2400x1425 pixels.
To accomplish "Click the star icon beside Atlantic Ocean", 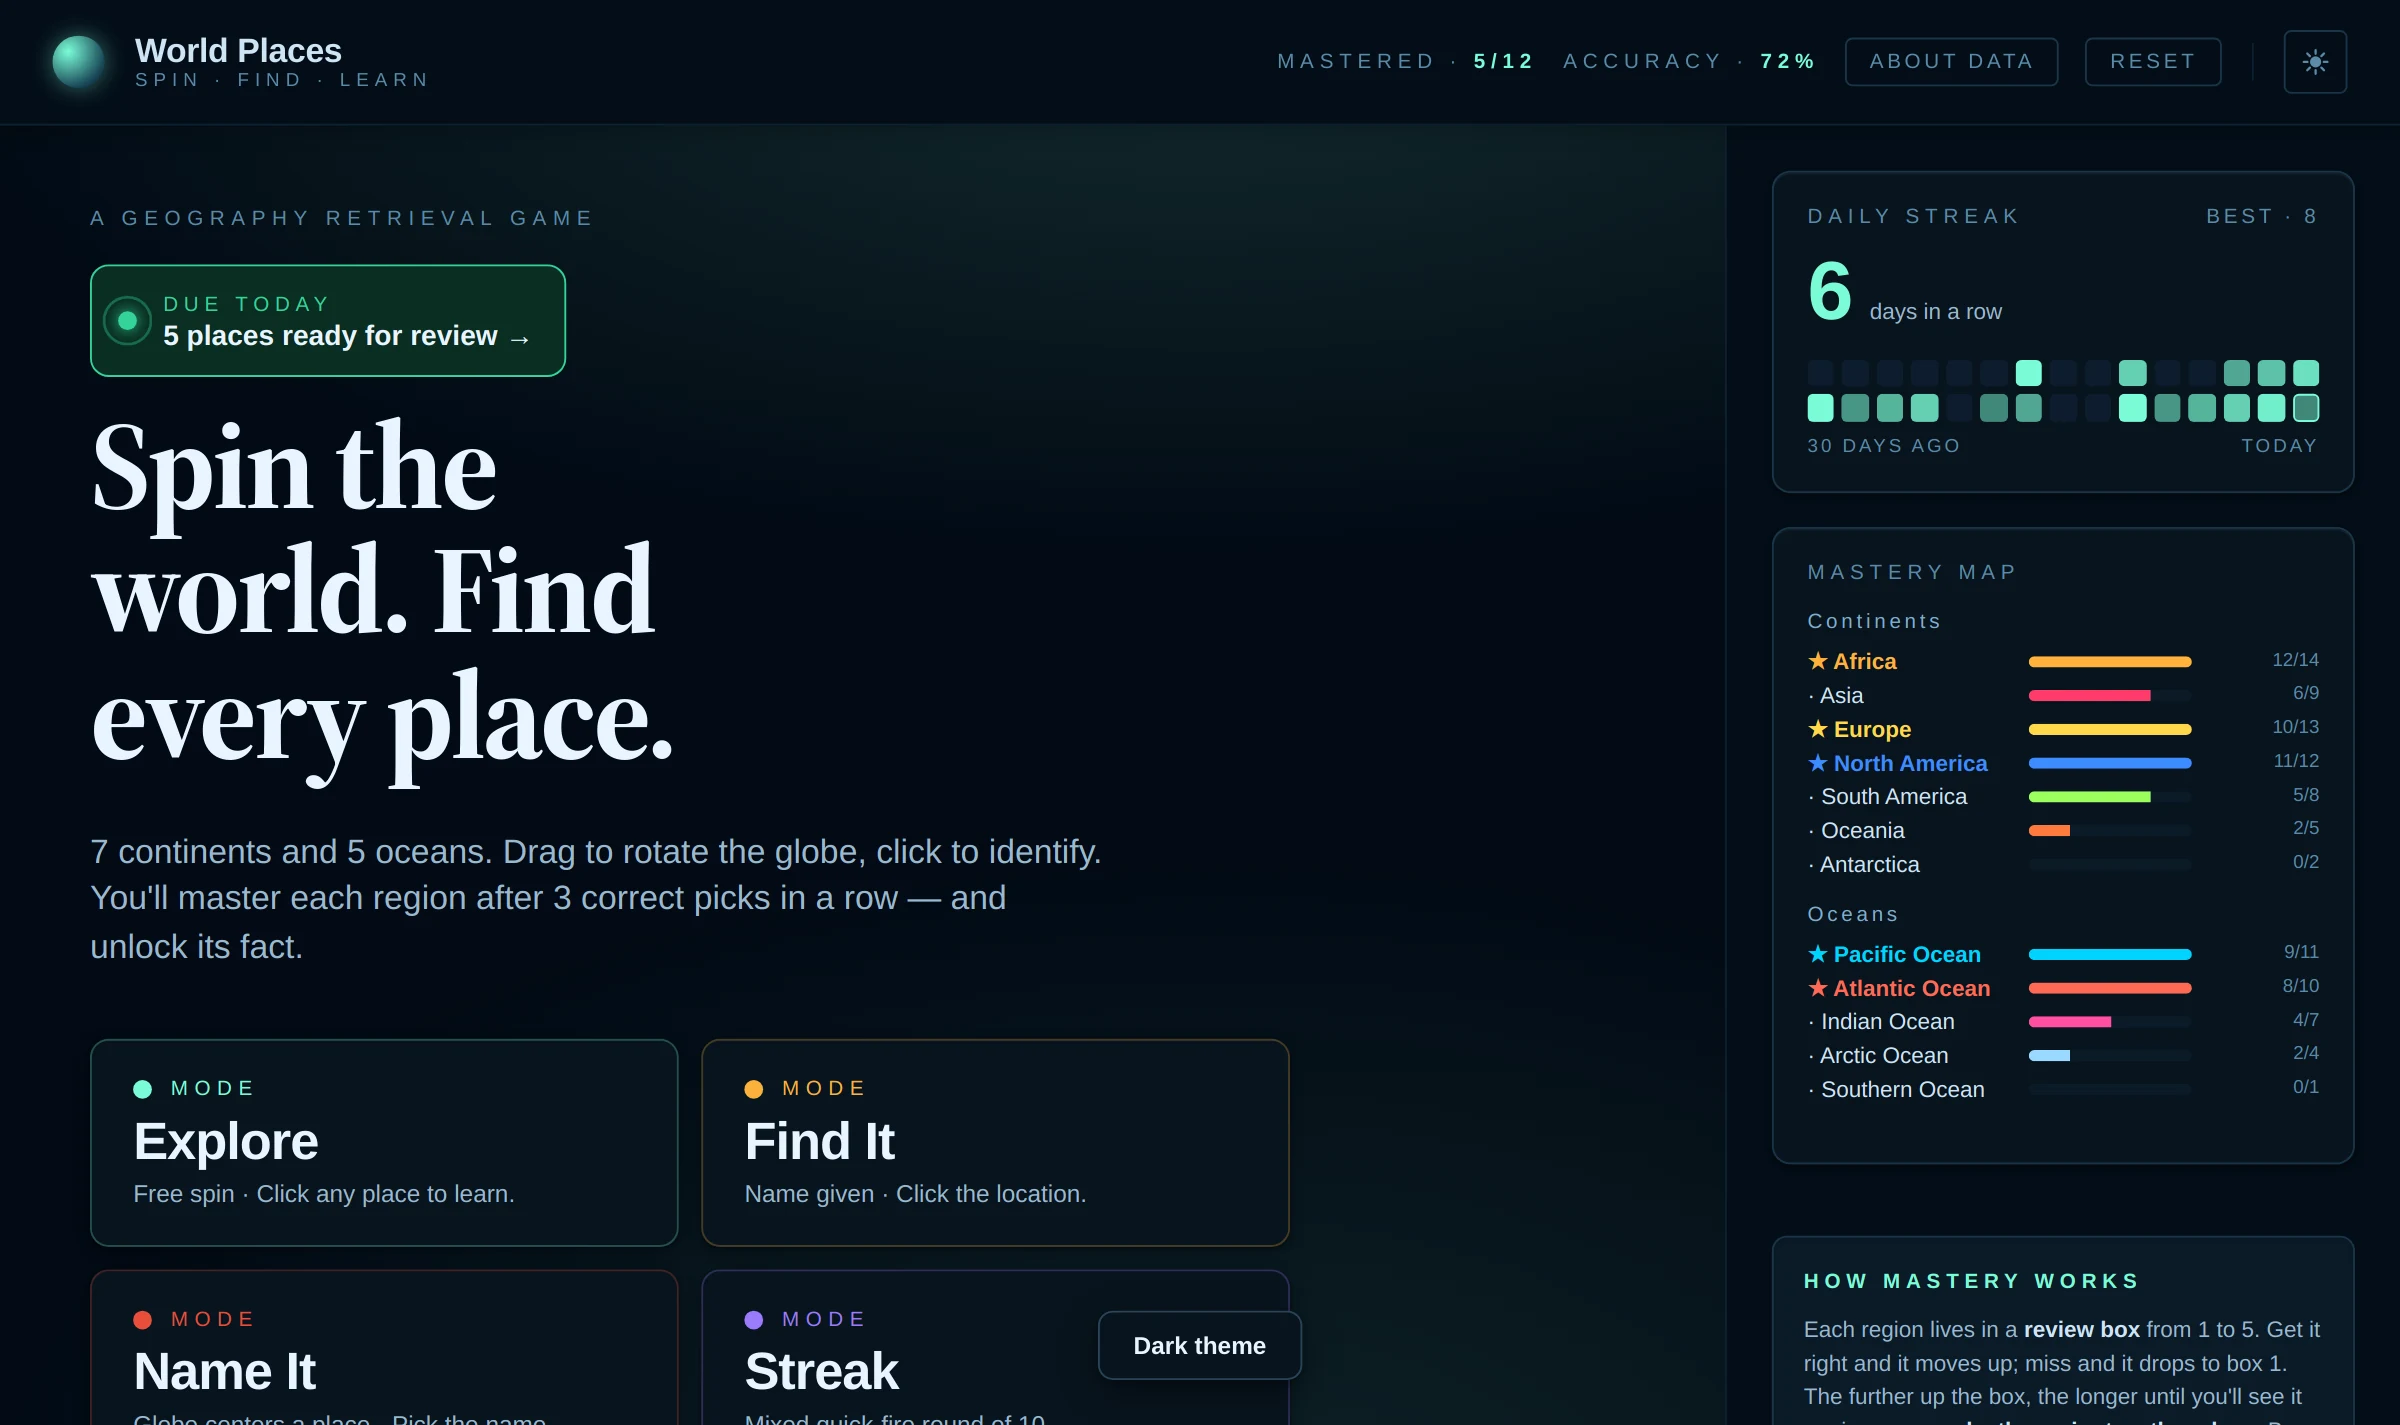I will 1818,988.
